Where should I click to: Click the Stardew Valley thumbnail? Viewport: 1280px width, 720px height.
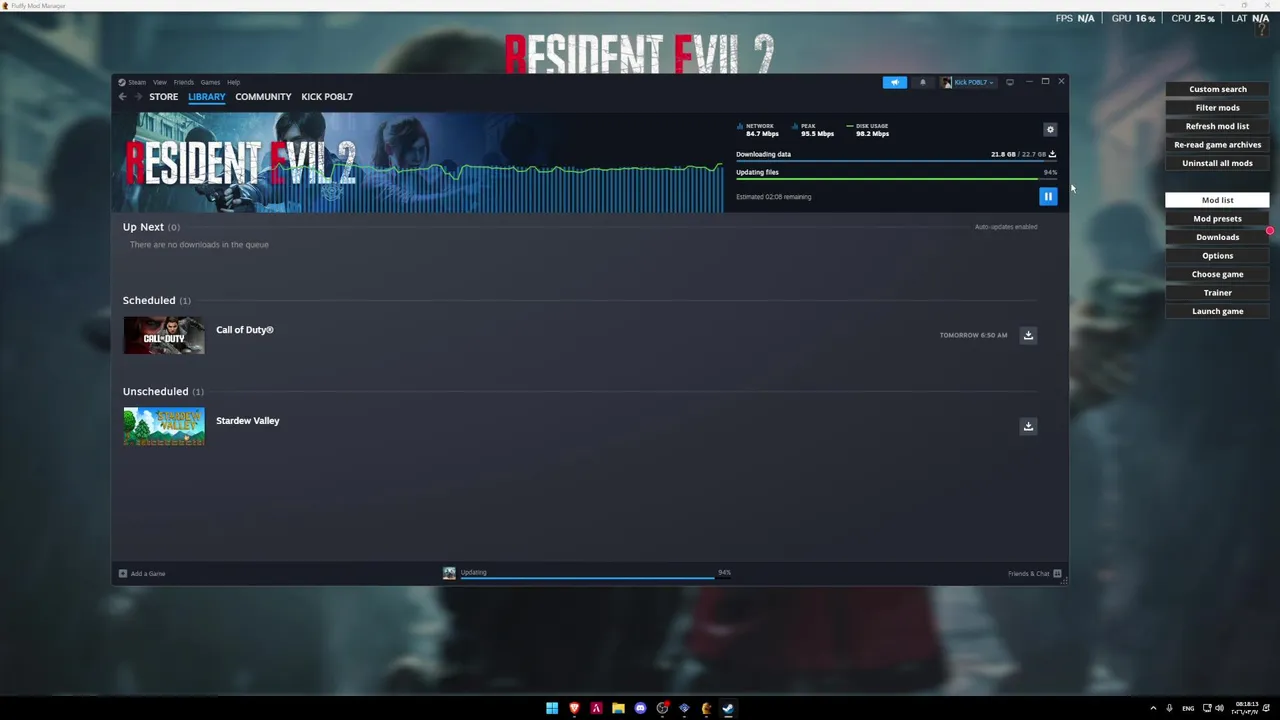(164, 426)
